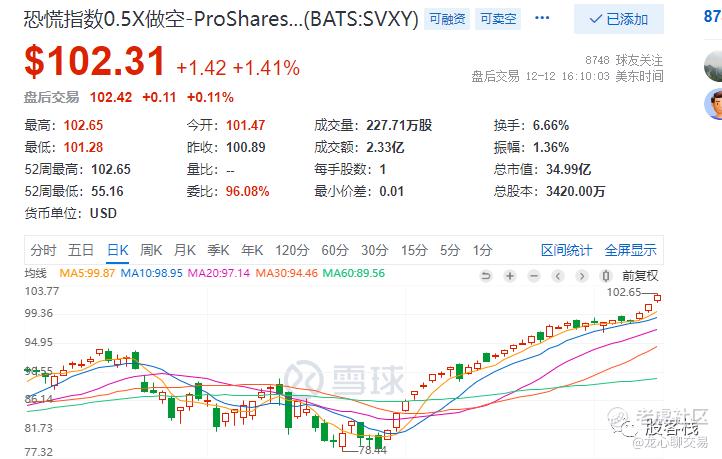Click the 最高 102.65 value
This screenshot has width=722, height=459.
(83, 125)
